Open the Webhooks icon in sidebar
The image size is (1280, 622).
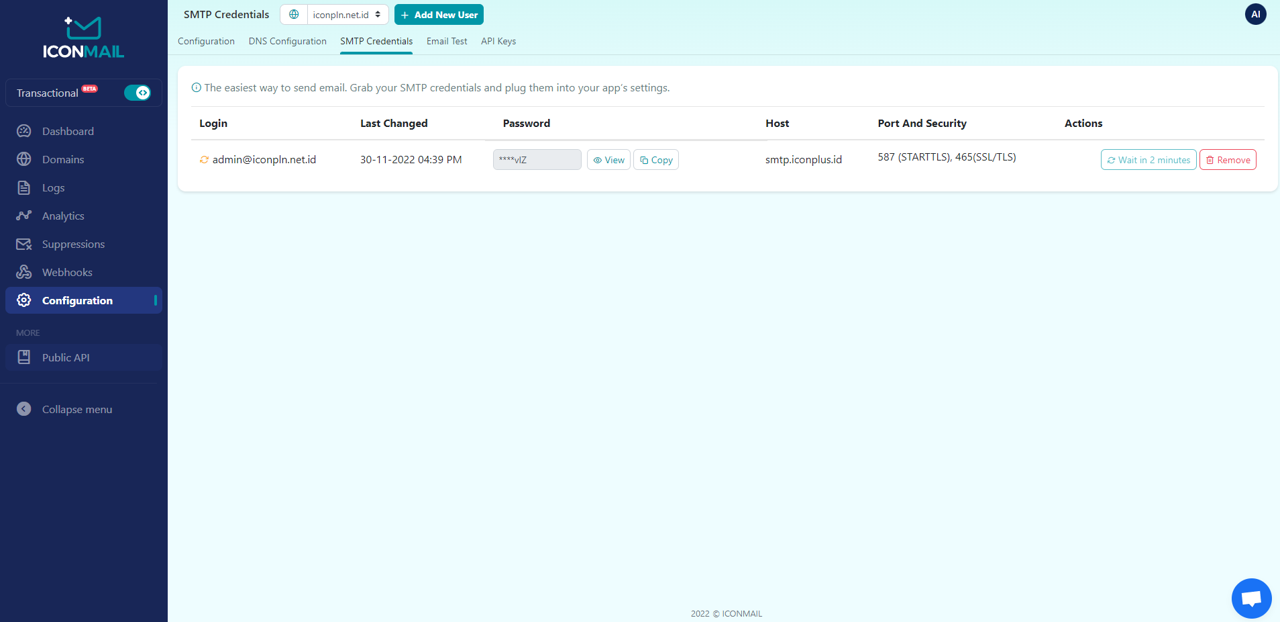[x=24, y=272]
